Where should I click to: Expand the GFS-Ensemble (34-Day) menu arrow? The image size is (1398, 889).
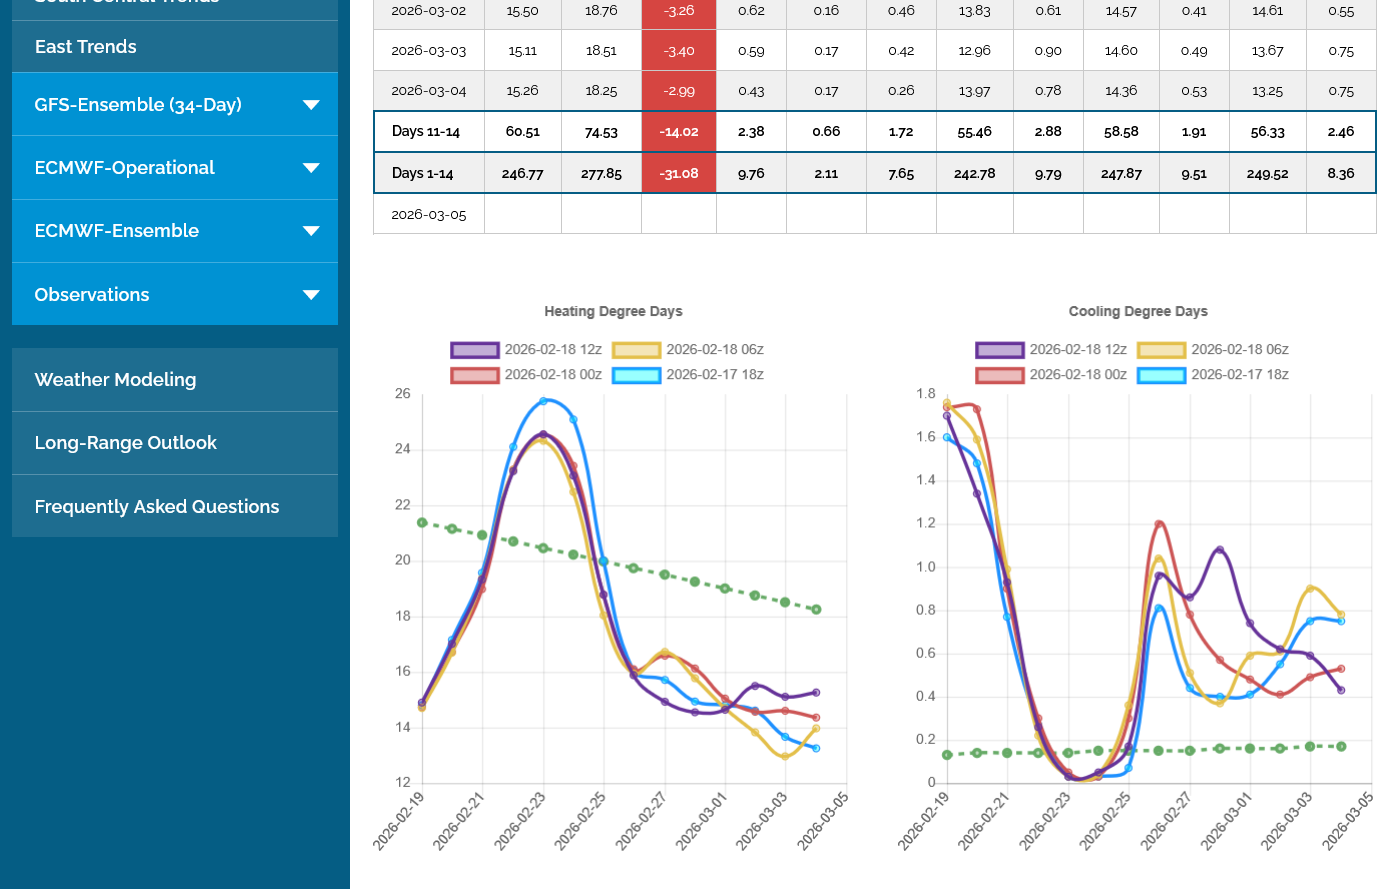point(311,105)
